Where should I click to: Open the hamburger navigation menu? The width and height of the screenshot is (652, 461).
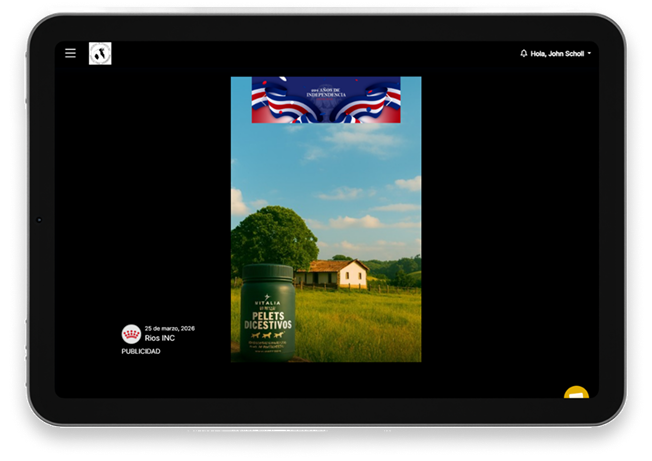tap(70, 53)
